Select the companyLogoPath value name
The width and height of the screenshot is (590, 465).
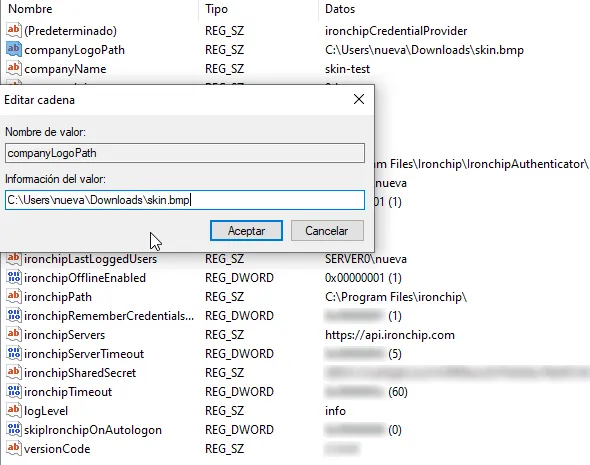75,50
